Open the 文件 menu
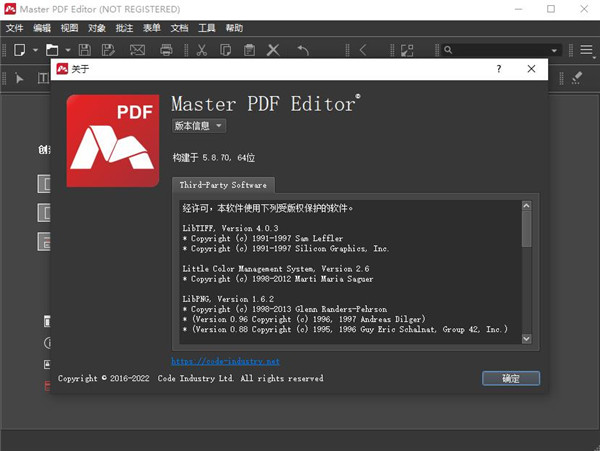 click(15, 29)
